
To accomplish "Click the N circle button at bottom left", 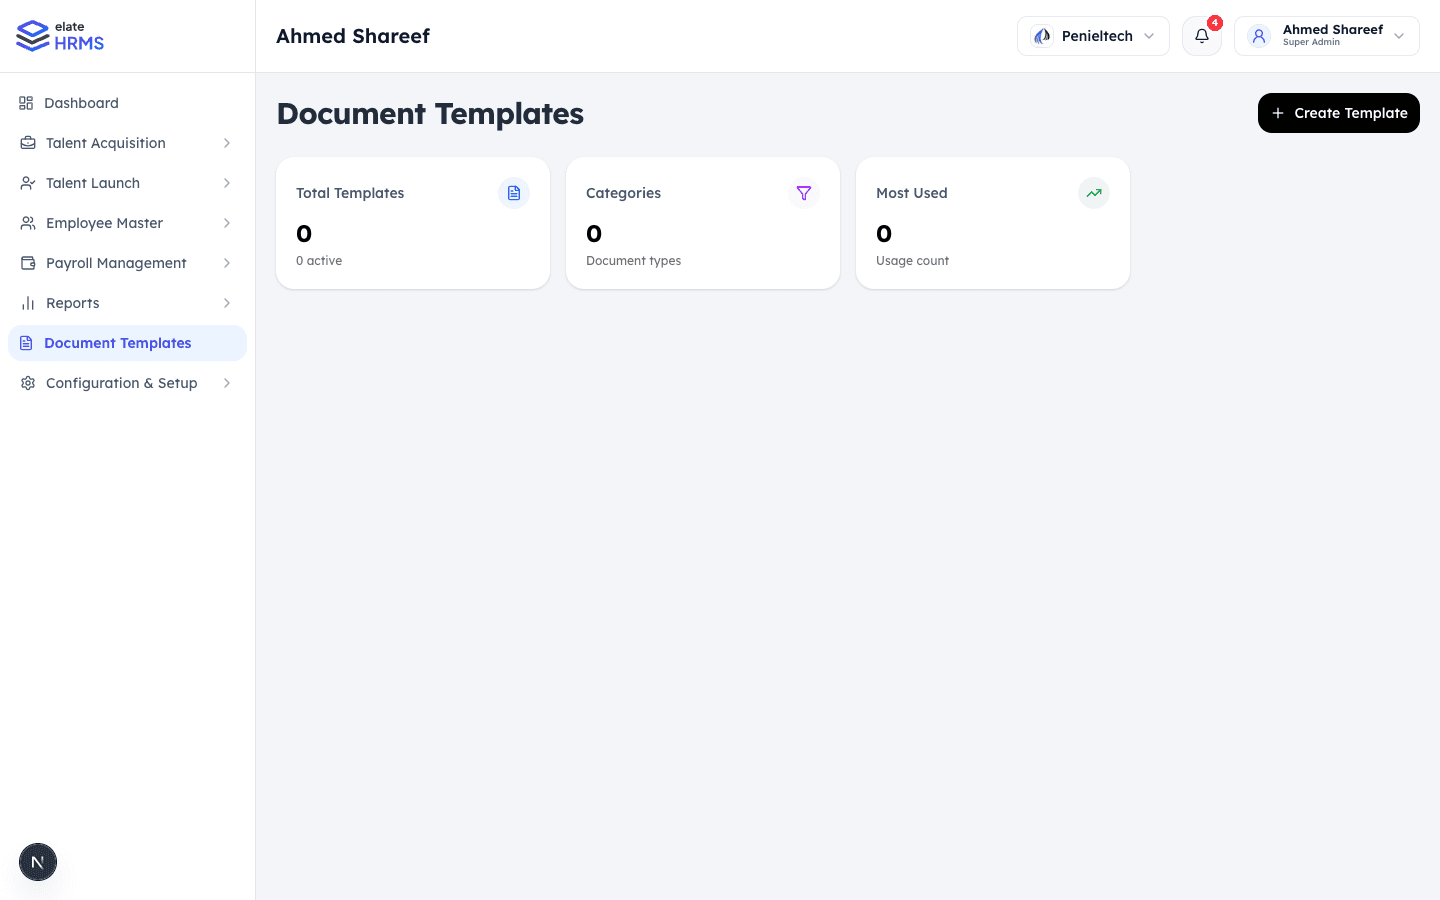I will pos(37,861).
